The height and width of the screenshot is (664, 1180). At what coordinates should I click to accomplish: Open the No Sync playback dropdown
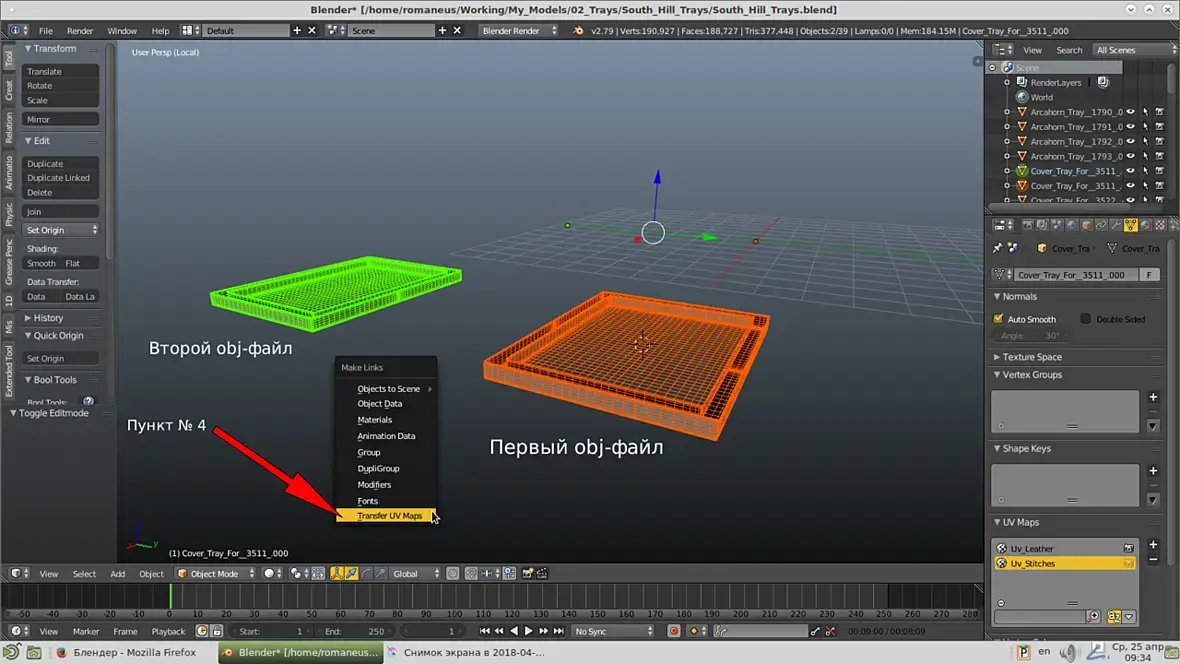(x=613, y=631)
